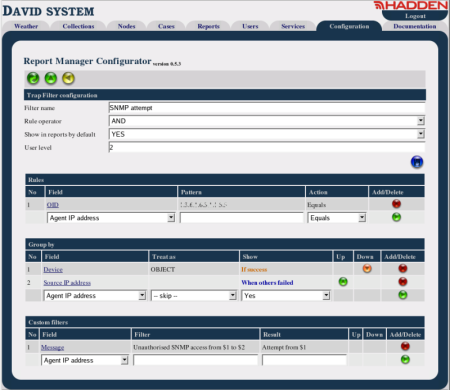
Task: Delete the Message custom filter
Action: tap(405, 346)
